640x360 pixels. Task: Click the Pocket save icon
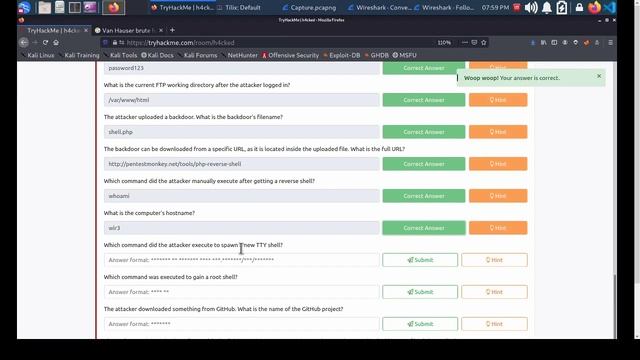(x=474, y=42)
